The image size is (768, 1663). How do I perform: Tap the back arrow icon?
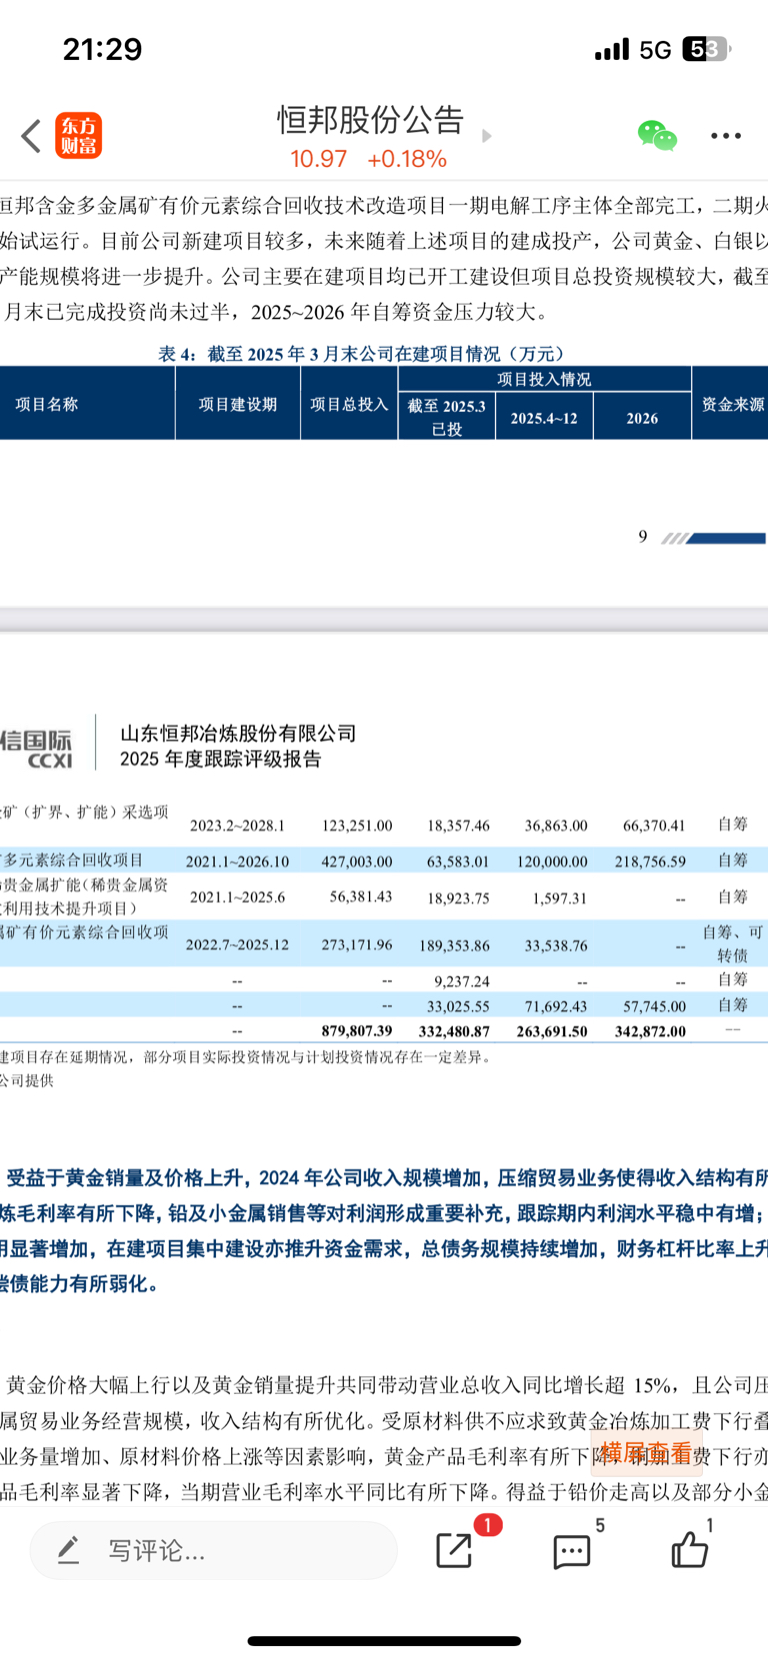[31, 136]
